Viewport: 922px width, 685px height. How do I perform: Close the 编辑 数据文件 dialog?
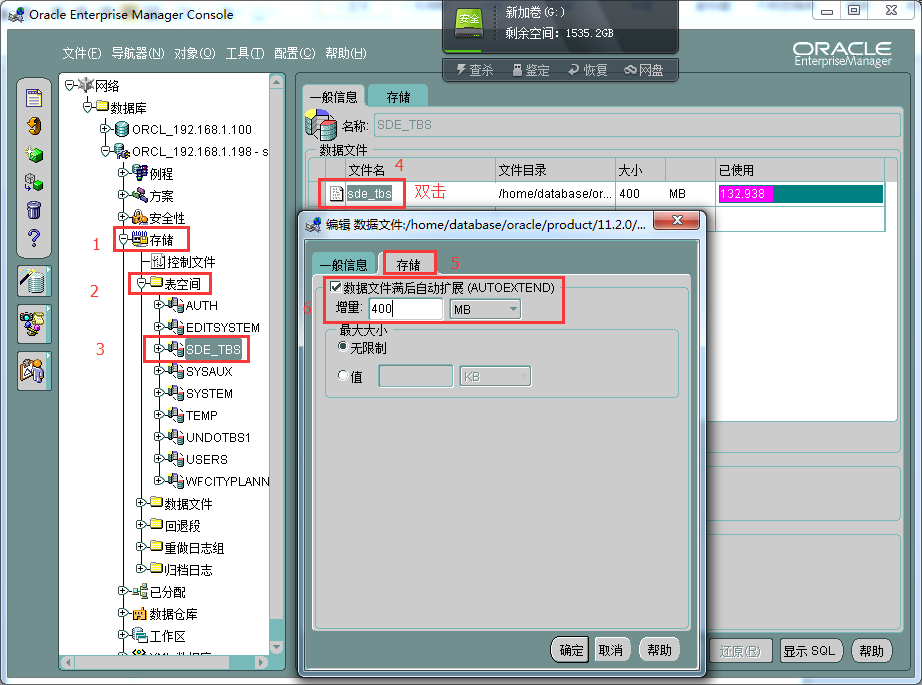pos(677,220)
